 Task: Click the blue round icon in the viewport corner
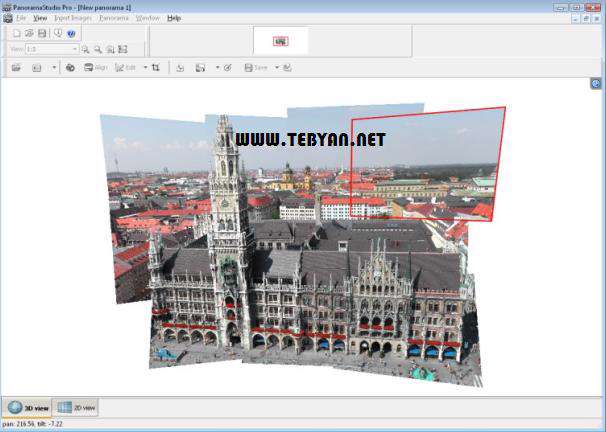pos(596,83)
